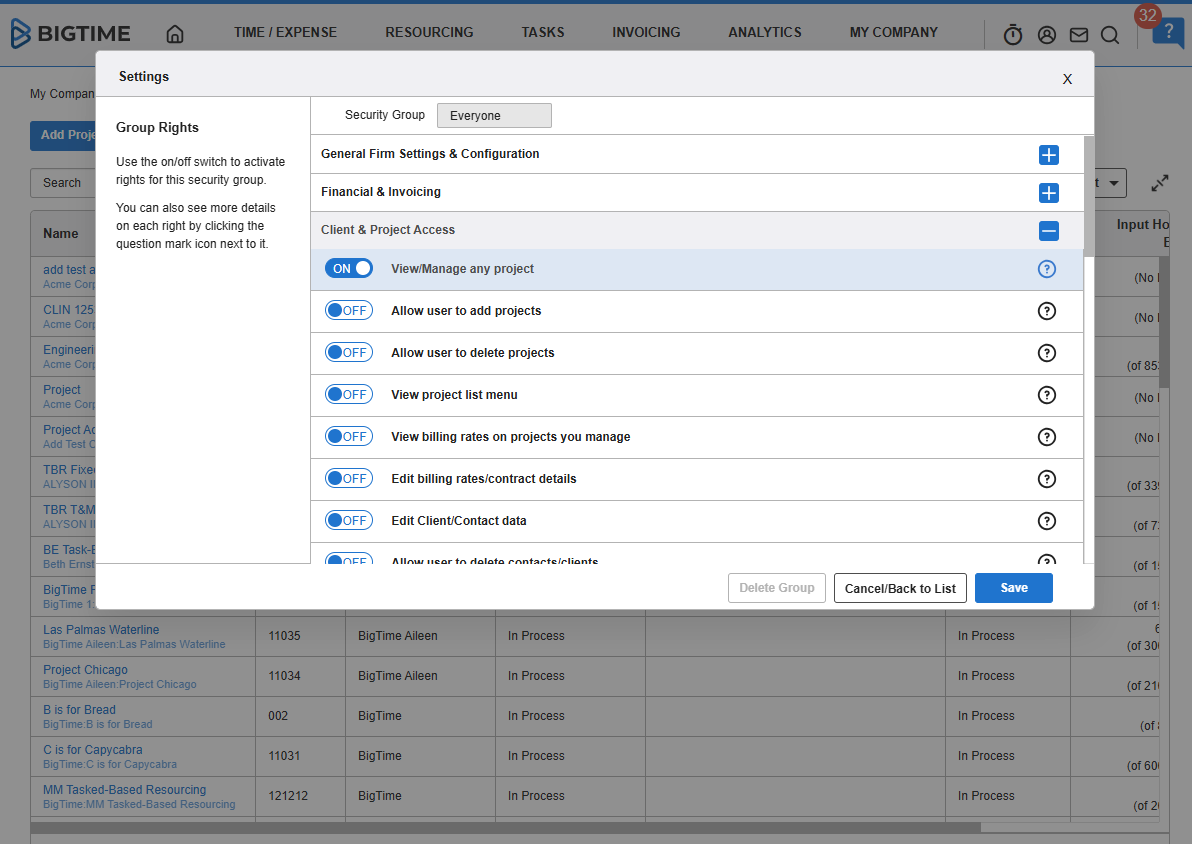The image size is (1192, 844).
Task: Enable Edit billing rates/contract details
Action: point(349,478)
